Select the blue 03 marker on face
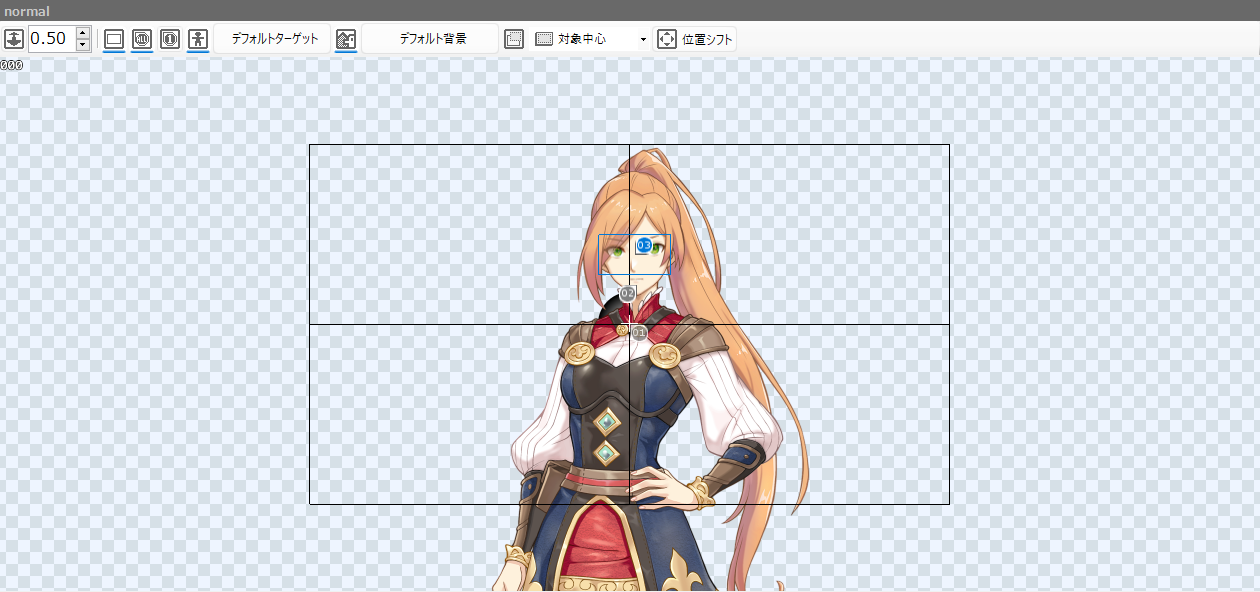 click(644, 245)
